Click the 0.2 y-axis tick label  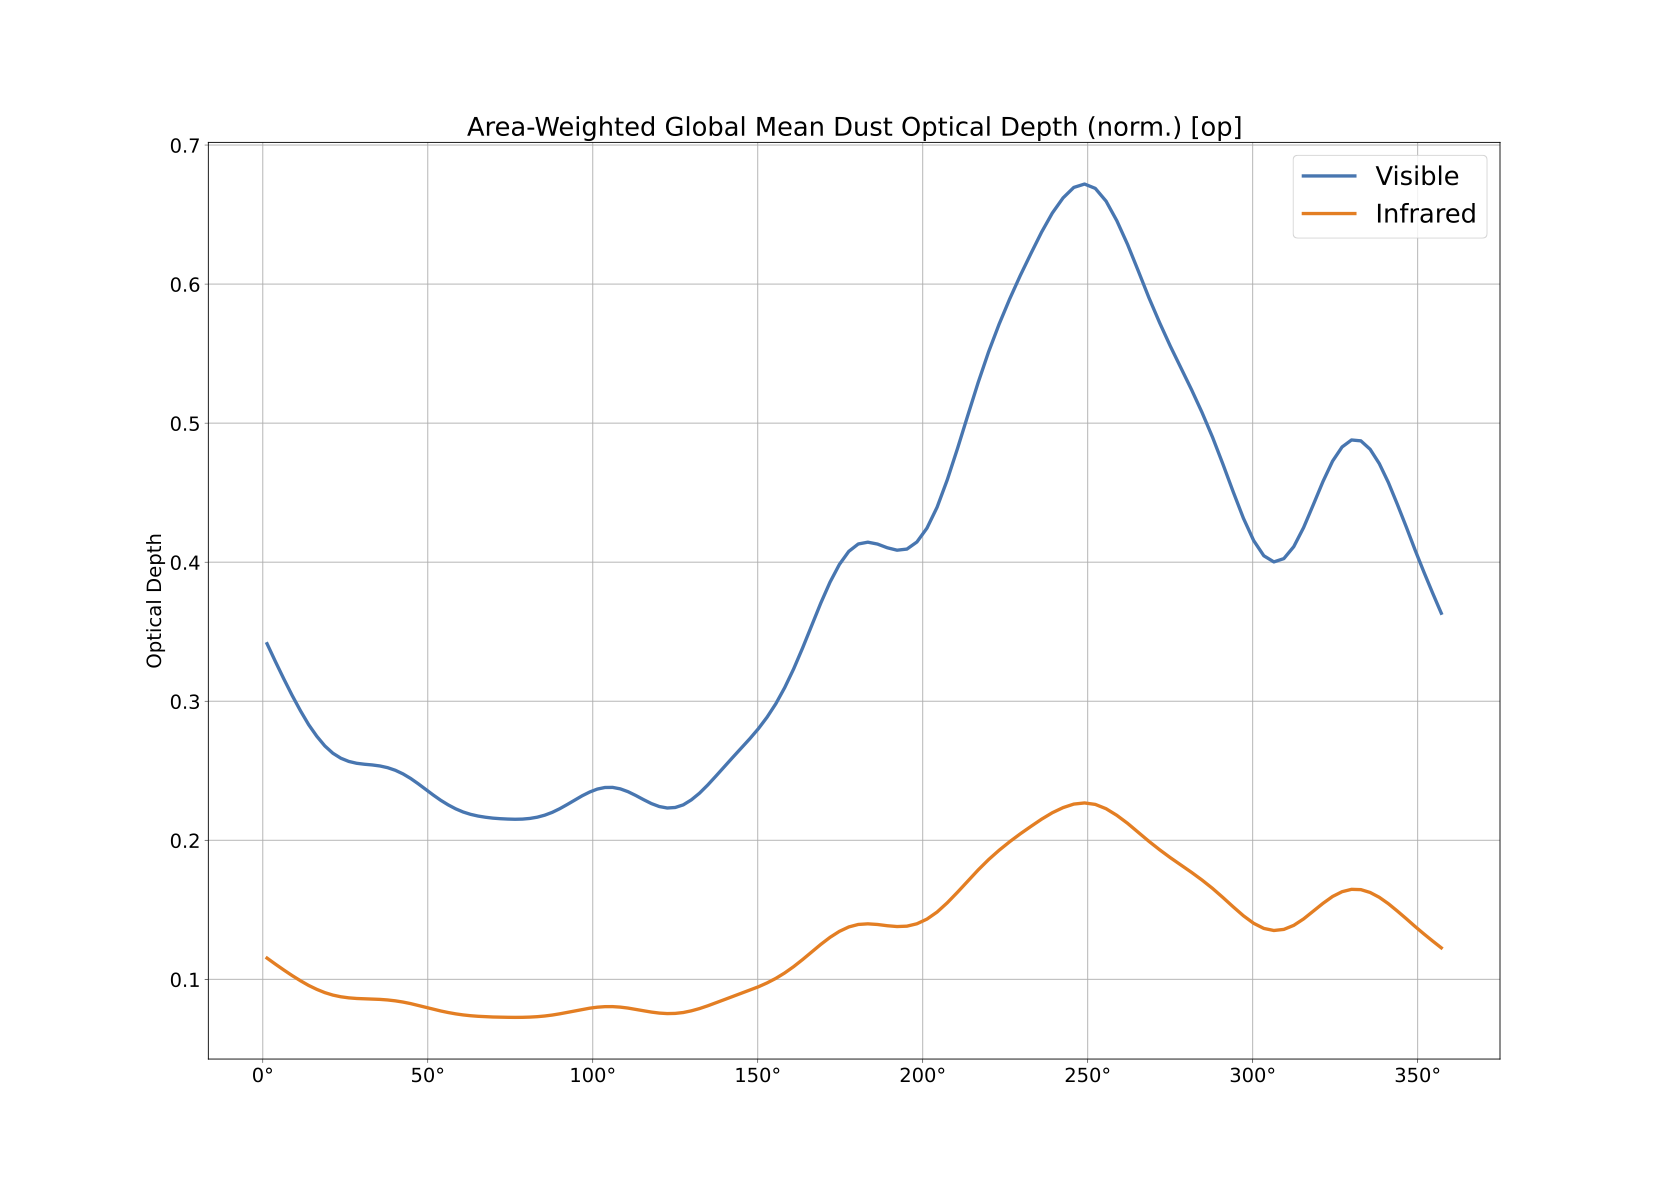click(x=184, y=841)
